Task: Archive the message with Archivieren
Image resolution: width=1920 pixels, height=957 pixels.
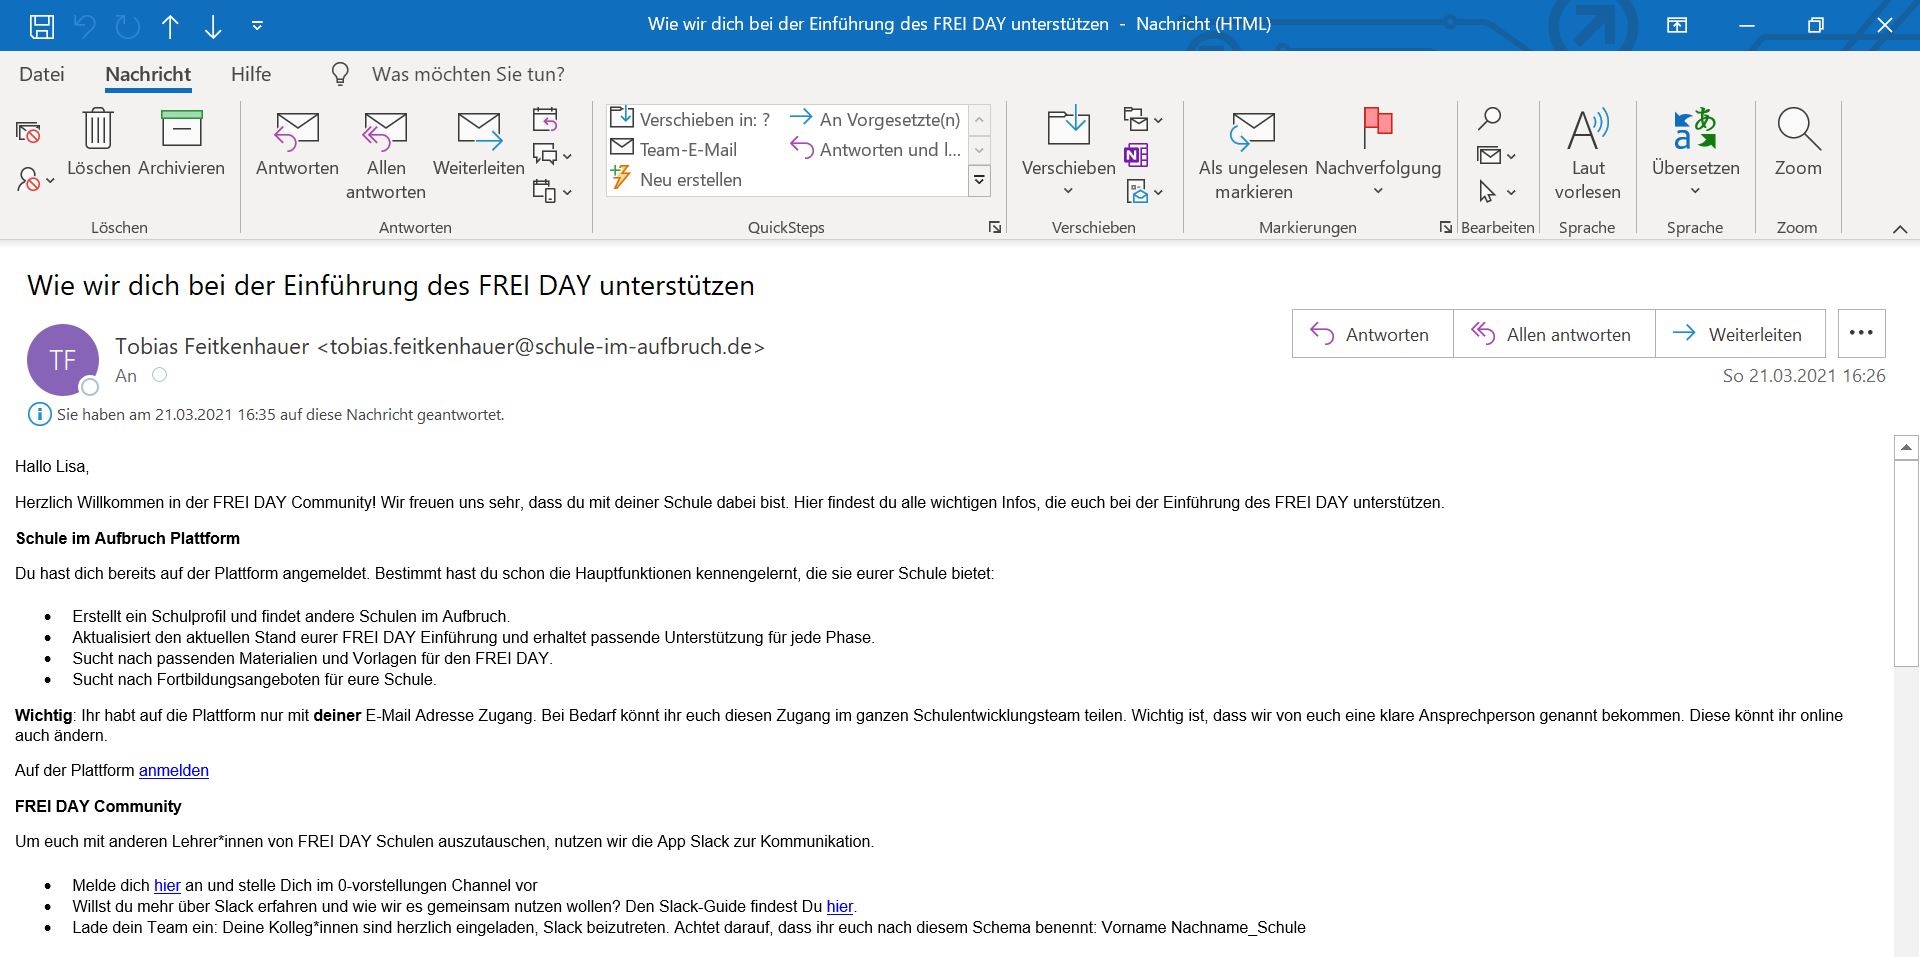Action: [181, 142]
